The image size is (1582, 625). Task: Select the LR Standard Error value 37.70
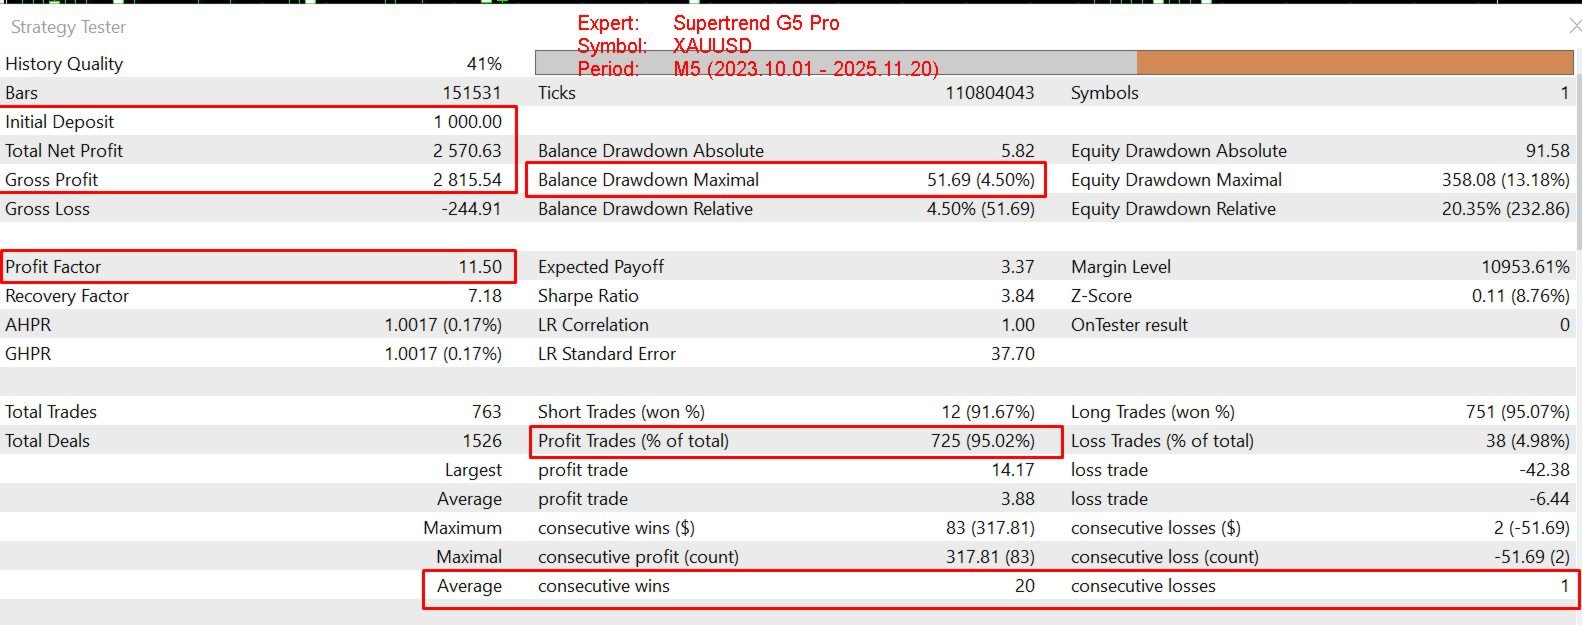coord(1013,354)
